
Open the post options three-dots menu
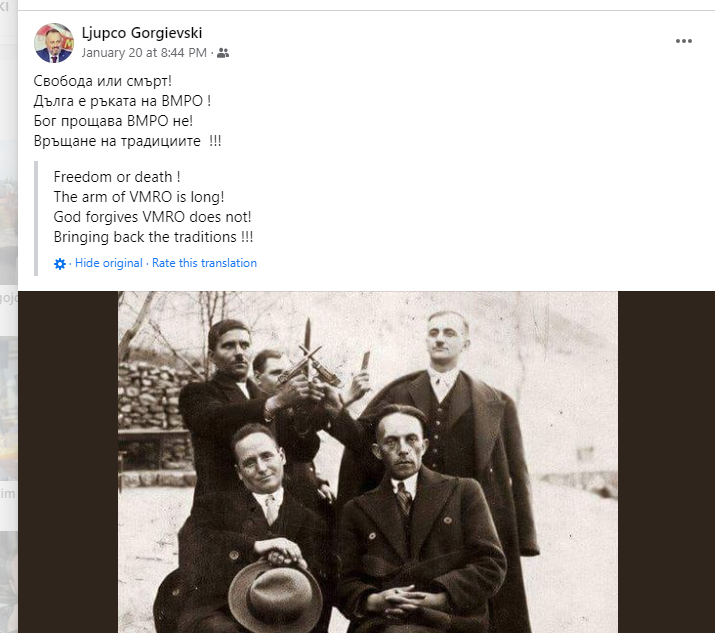pyautogui.click(x=684, y=41)
